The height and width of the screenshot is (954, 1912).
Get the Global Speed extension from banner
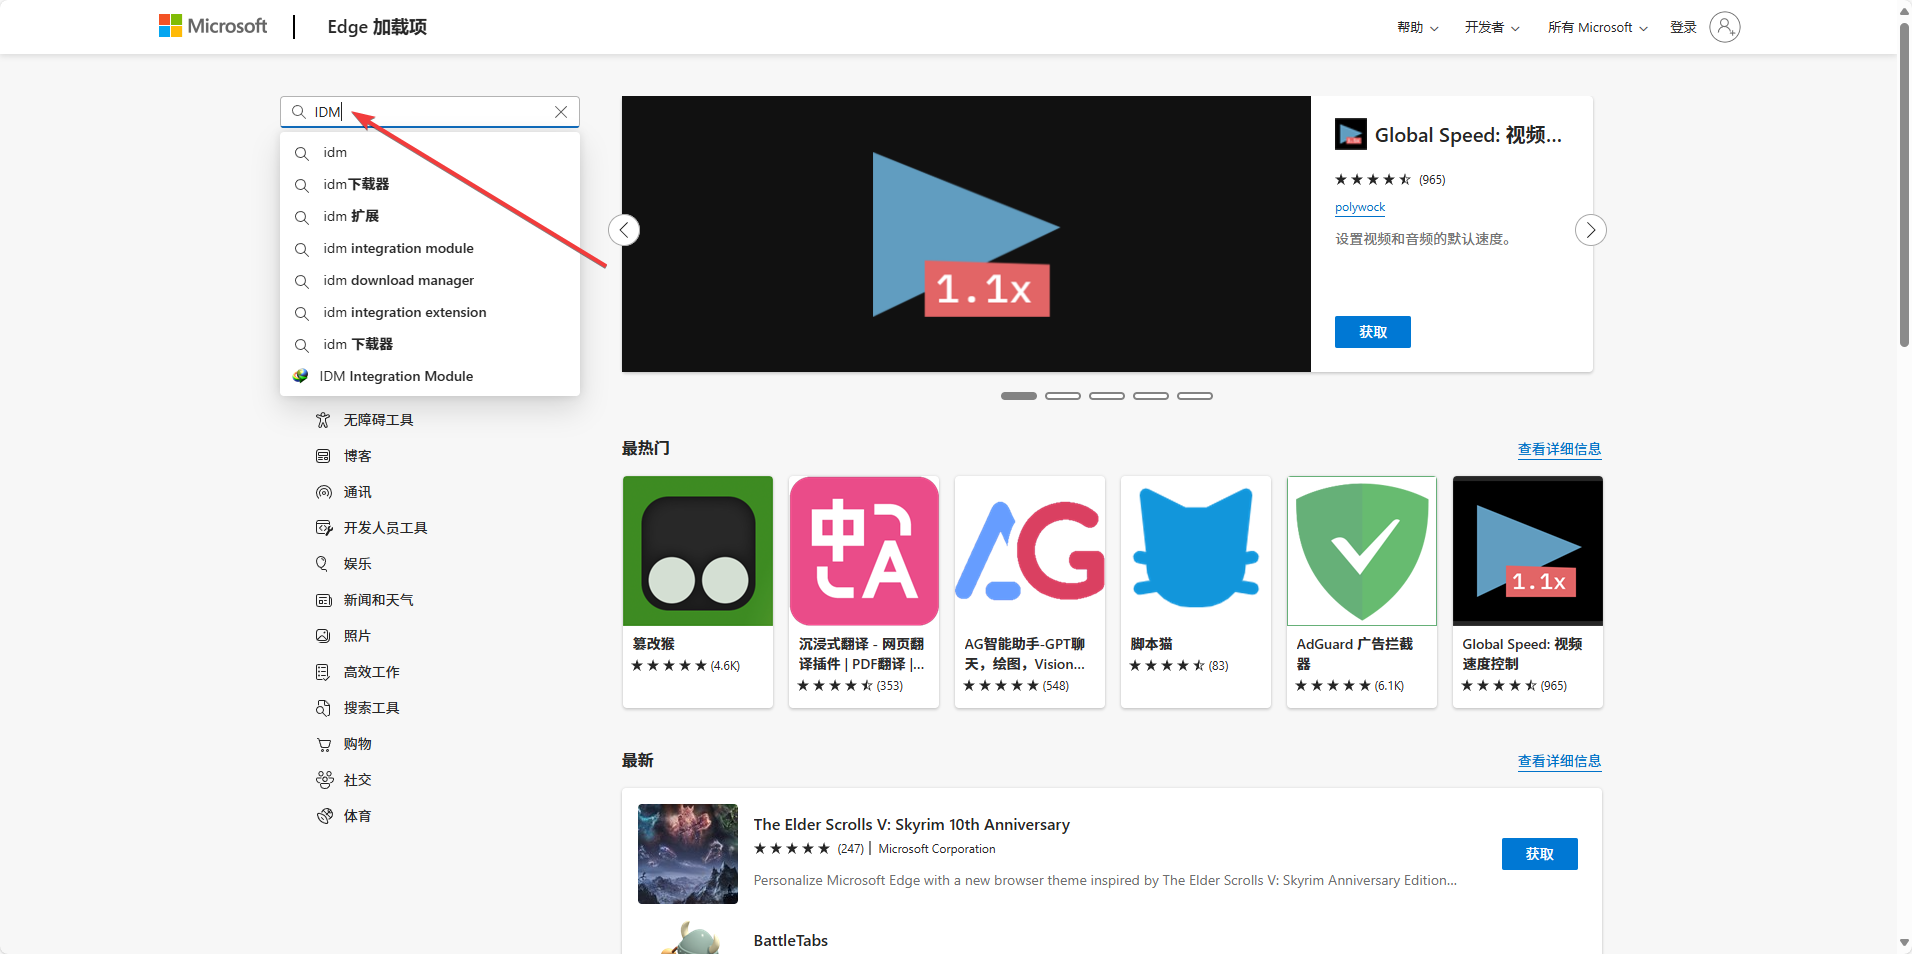tap(1372, 332)
